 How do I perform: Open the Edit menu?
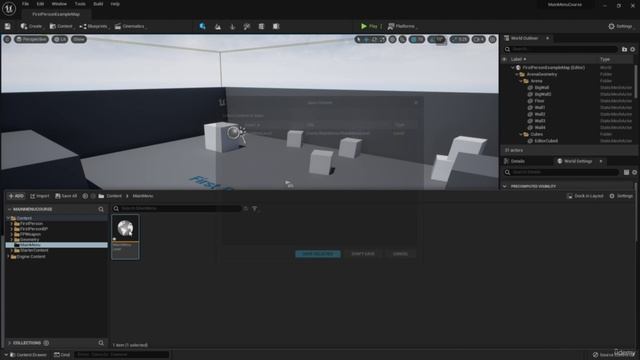click(x=40, y=4)
